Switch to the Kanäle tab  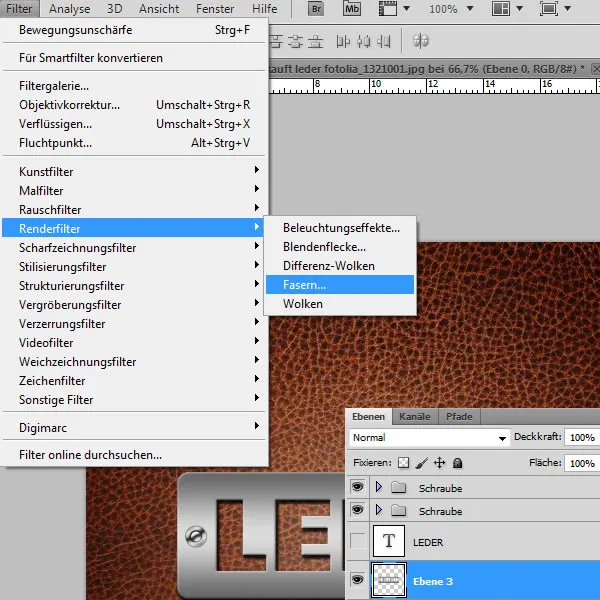click(415, 416)
